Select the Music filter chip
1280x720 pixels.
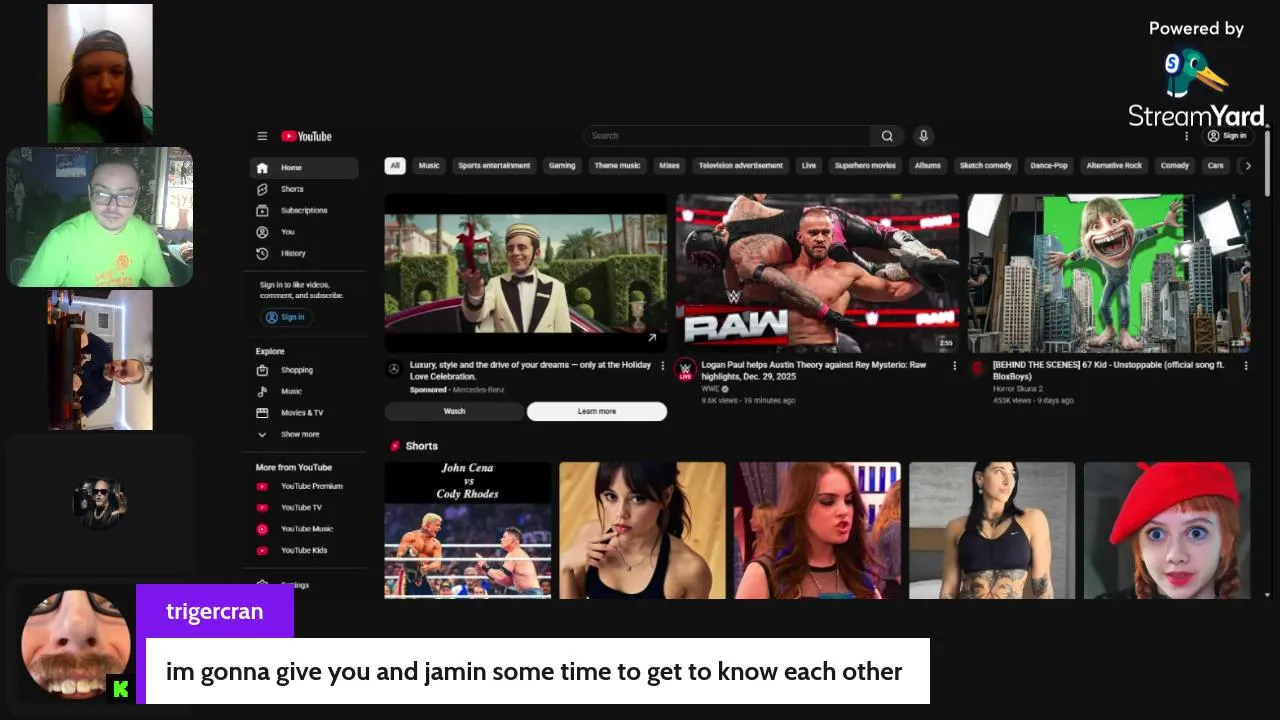tap(429, 166)
